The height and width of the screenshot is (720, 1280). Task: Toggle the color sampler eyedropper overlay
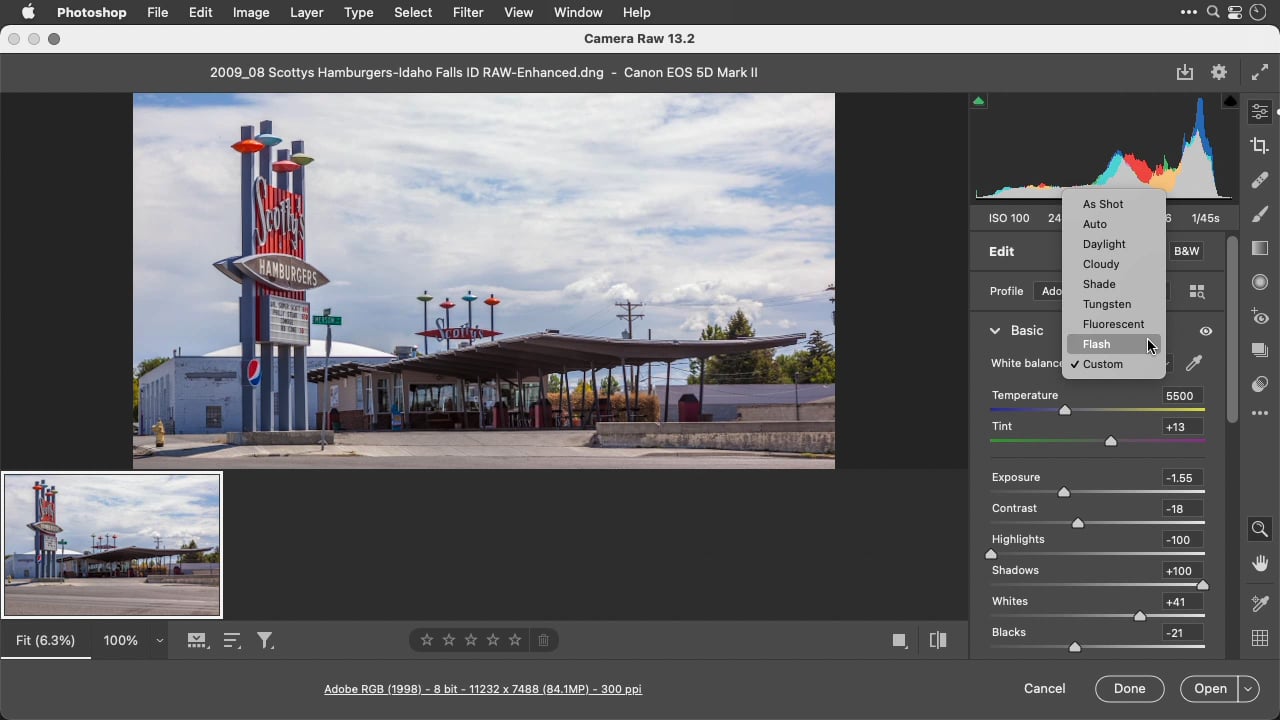(x=1260, y=603)
